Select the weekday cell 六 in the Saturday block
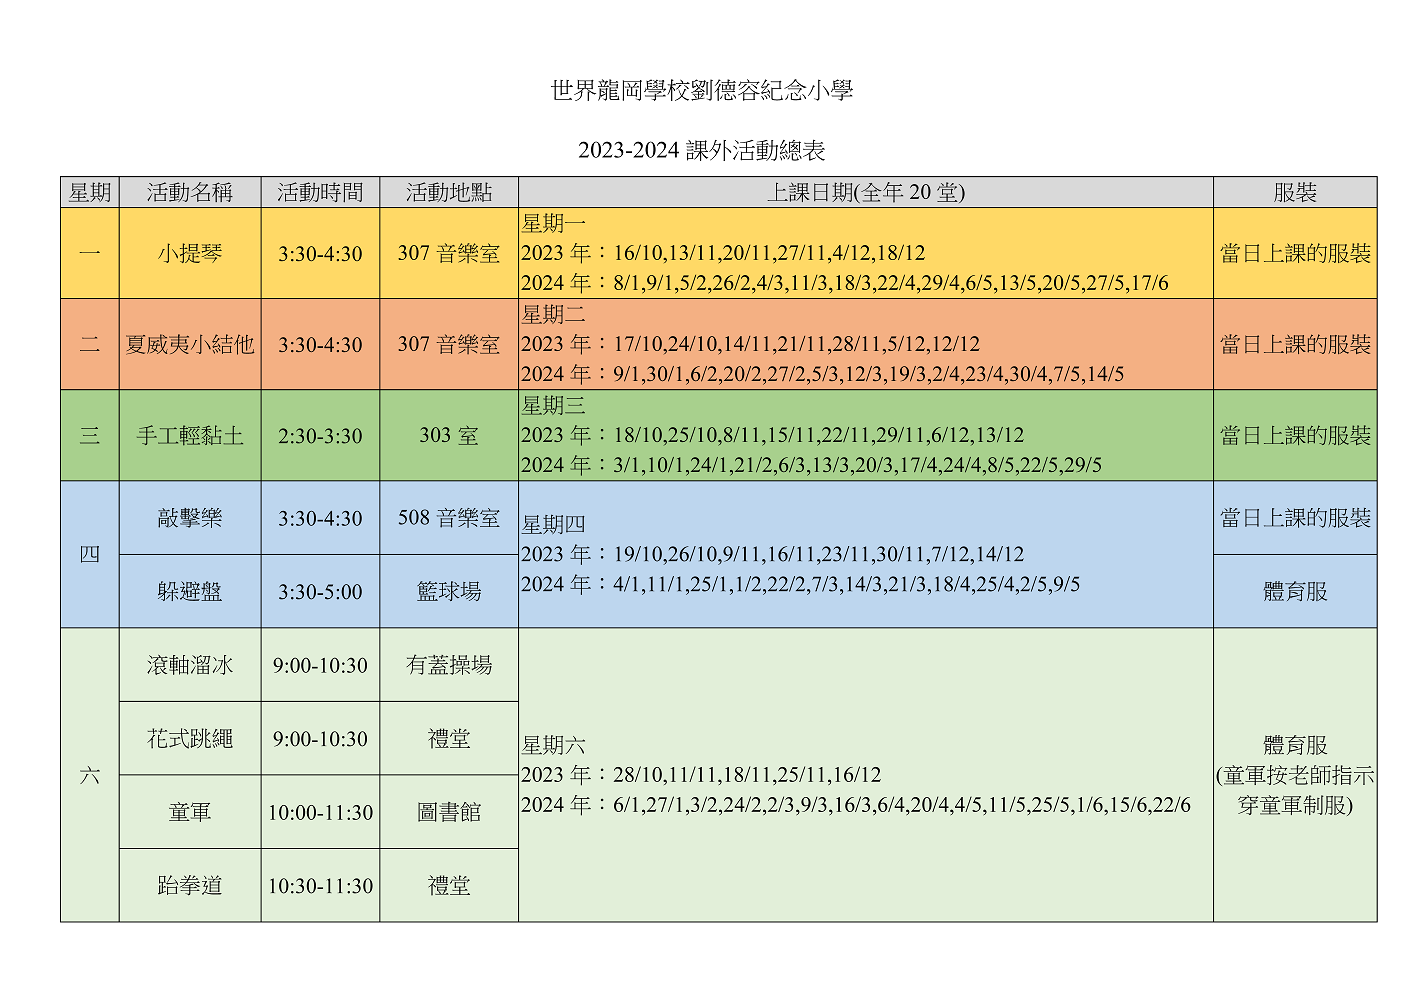The width and height of the screenshot is (1404, 993). pos(90,775)
